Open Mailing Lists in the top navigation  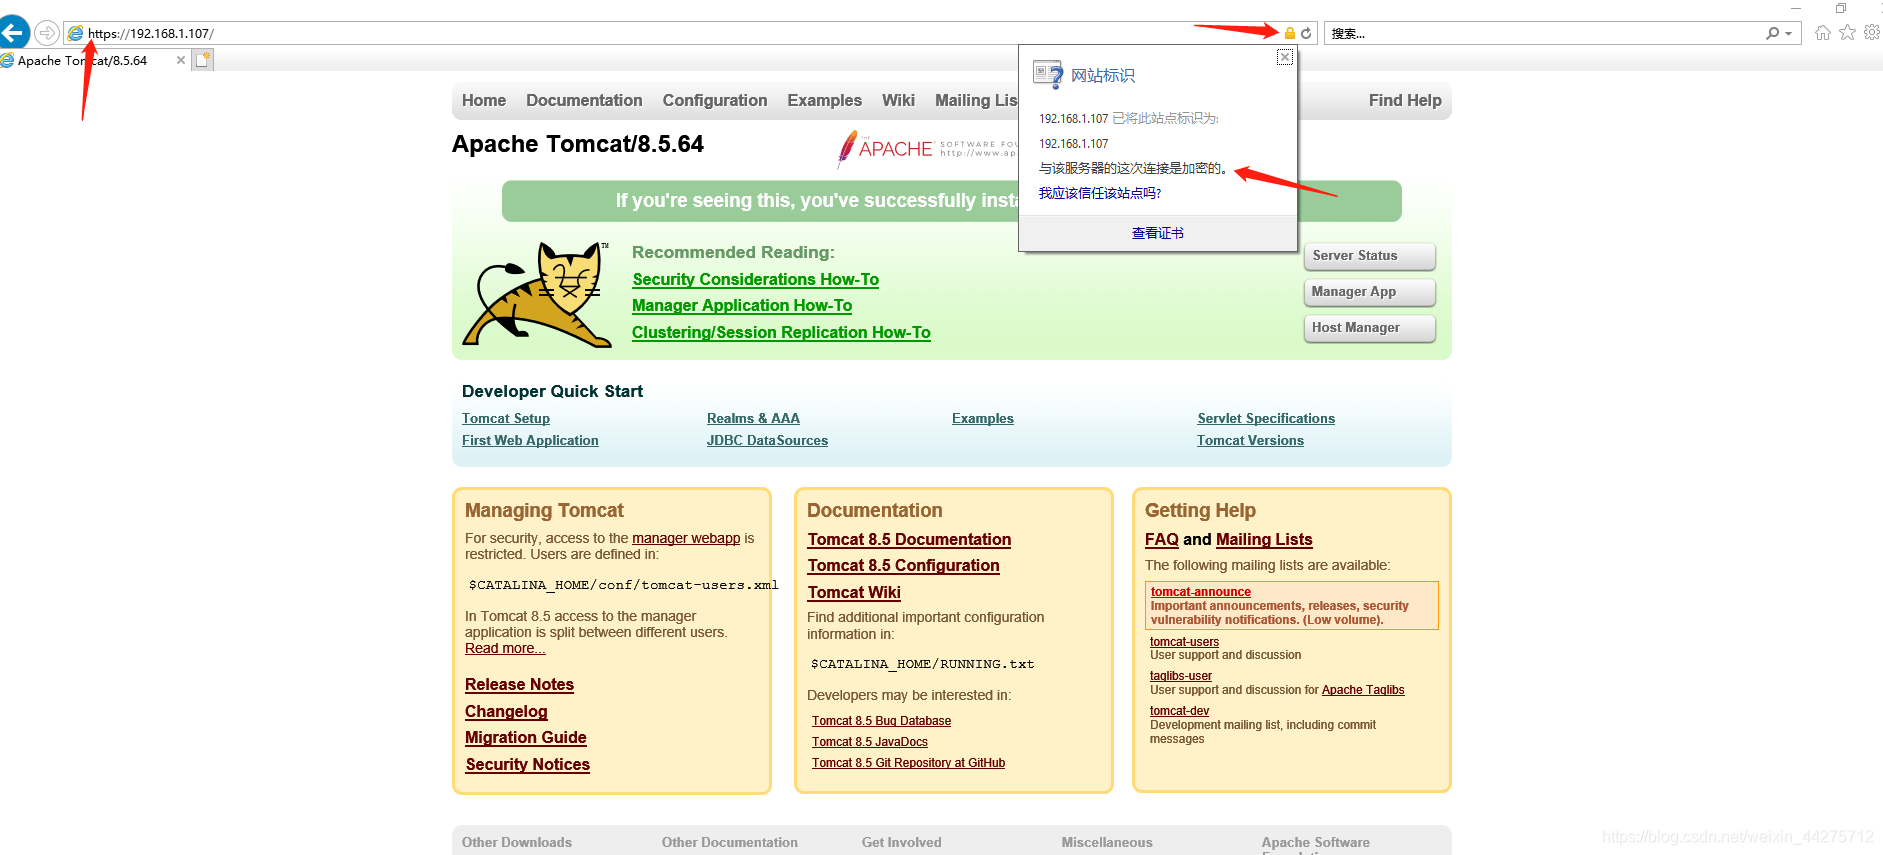(x=976, y=100)
